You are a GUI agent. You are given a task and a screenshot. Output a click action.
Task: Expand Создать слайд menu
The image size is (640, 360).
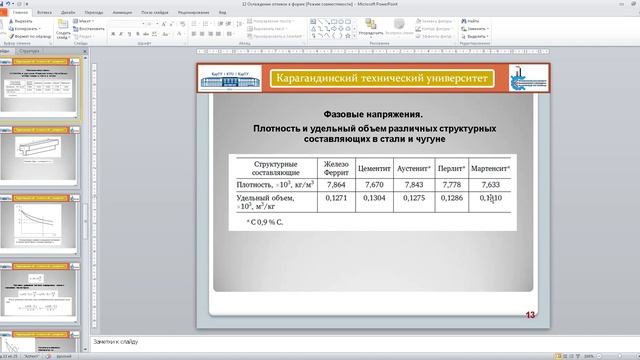[63, 35]
